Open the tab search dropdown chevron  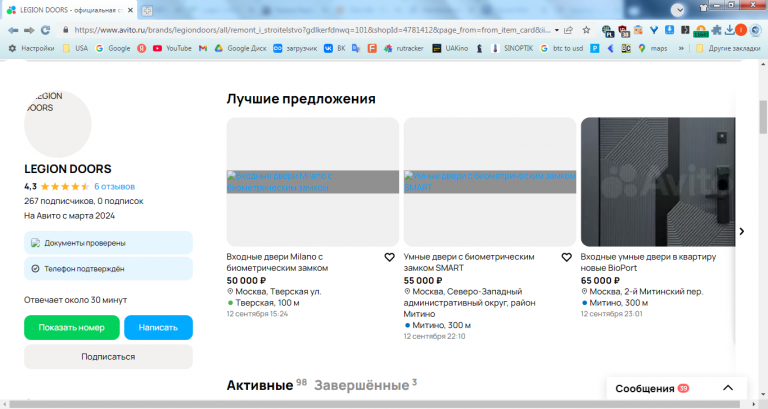coord(678,9)
